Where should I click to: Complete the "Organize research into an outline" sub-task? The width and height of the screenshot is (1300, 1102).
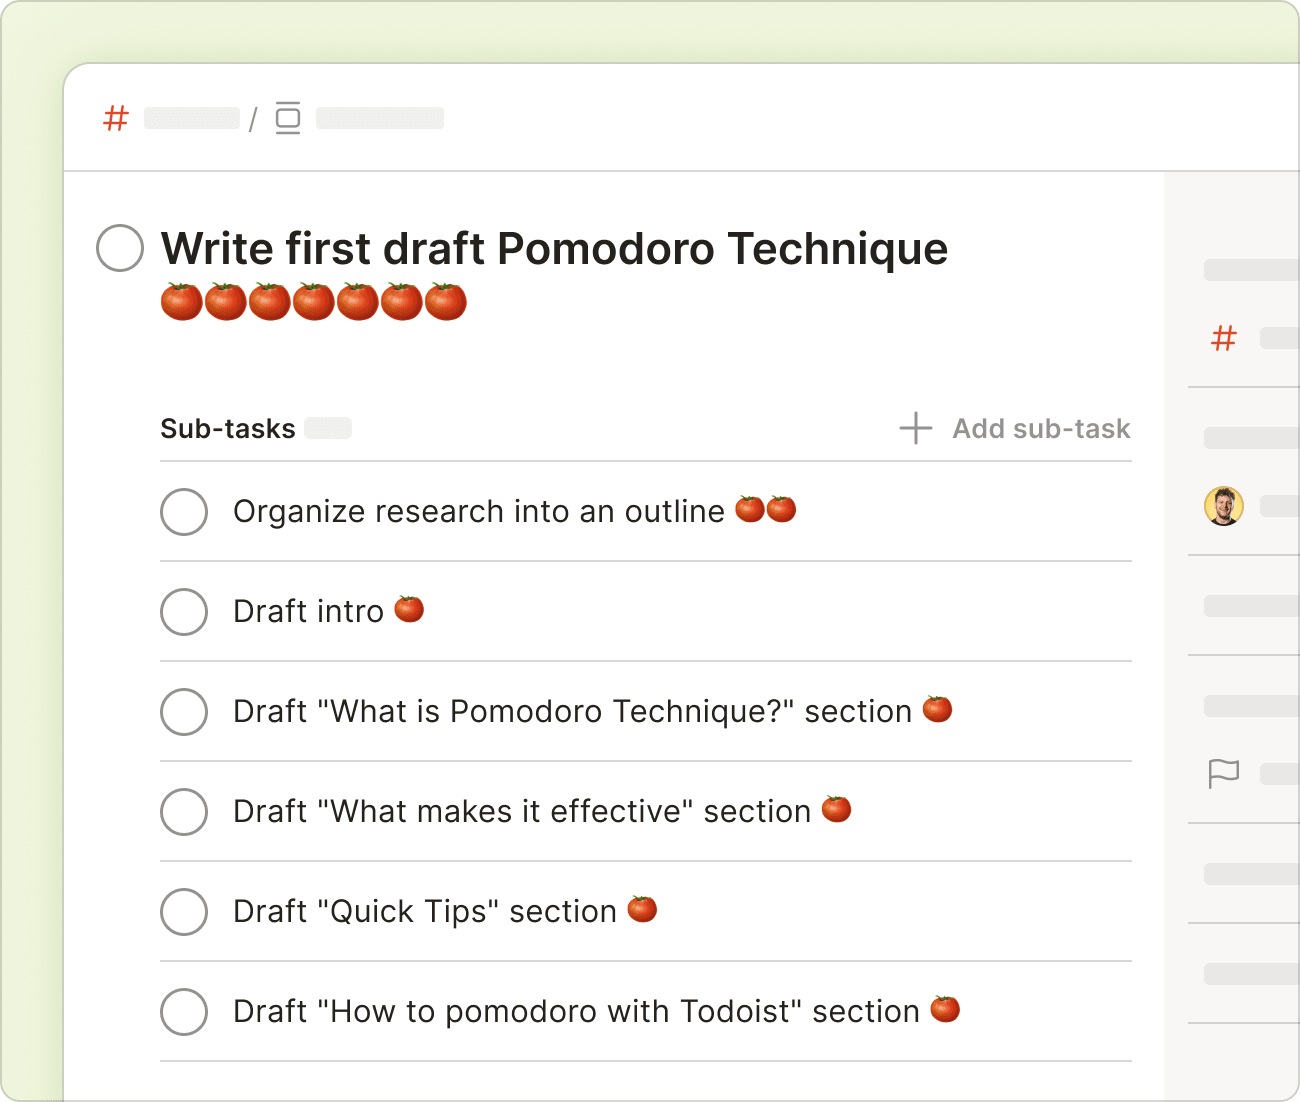point(184,512)
